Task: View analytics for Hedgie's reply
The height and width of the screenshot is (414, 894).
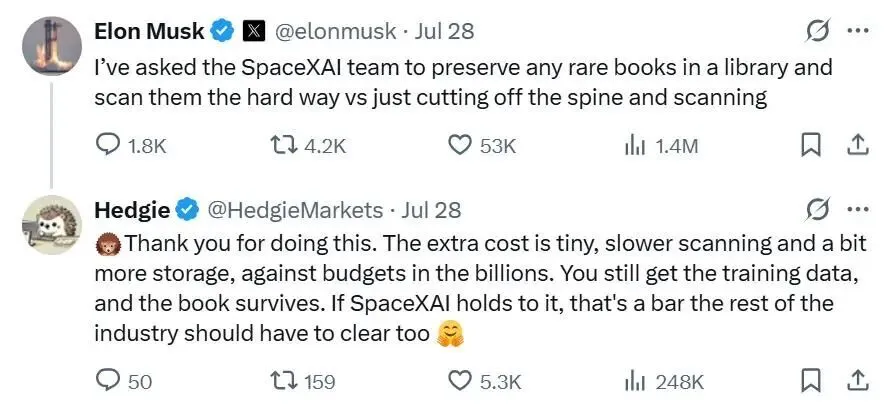Action: [664, 381]
